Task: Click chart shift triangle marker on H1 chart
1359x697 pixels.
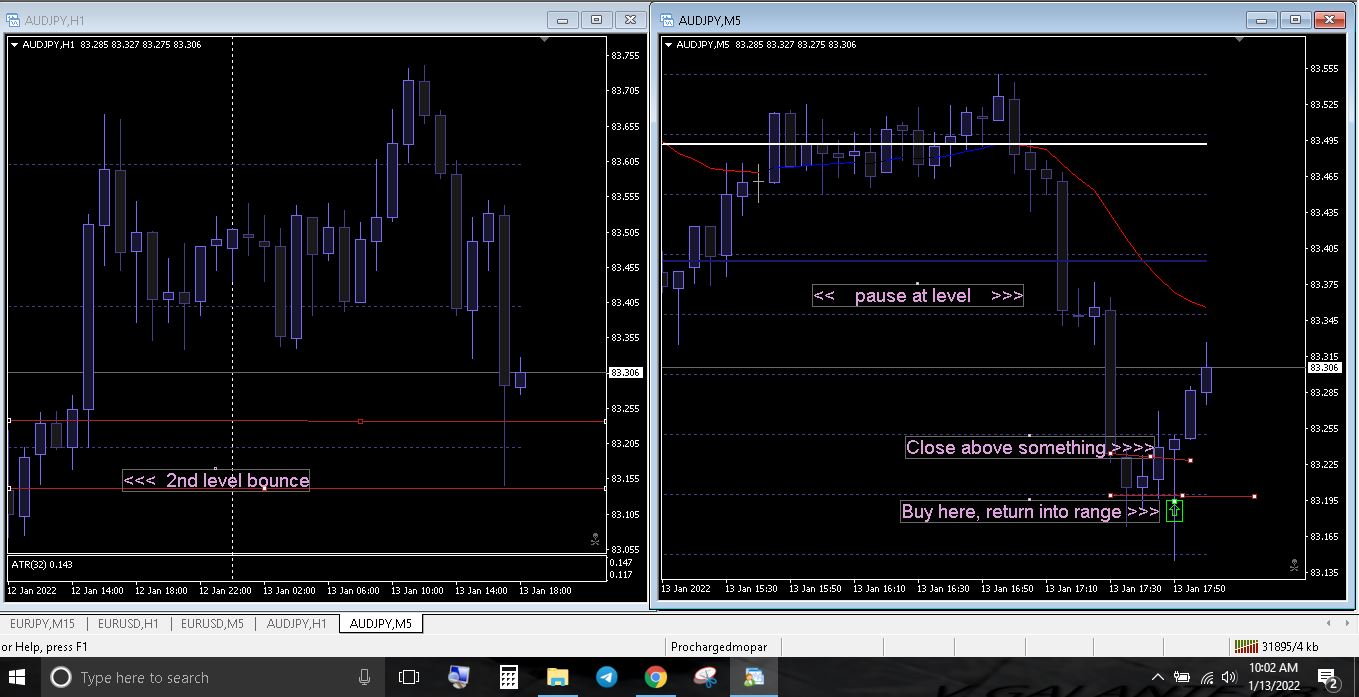Action: [544, 40]
